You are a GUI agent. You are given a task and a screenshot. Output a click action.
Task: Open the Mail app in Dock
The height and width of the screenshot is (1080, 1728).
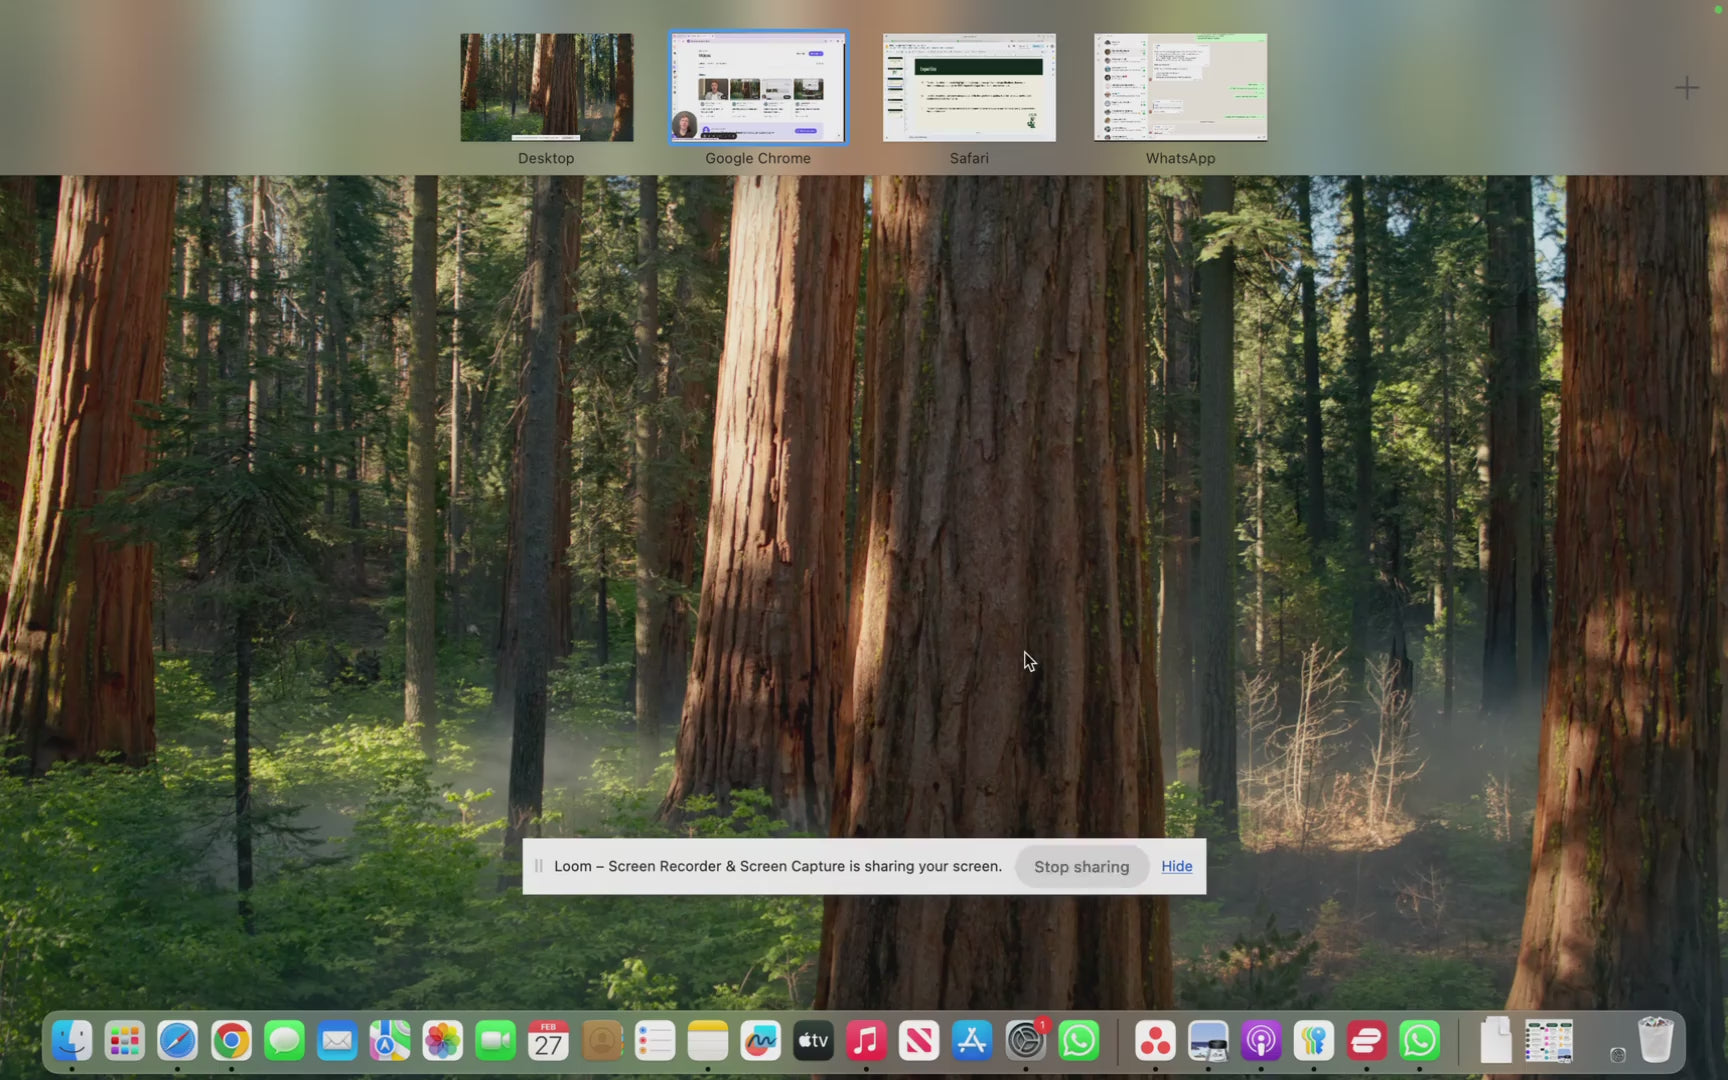[337, 1042]
